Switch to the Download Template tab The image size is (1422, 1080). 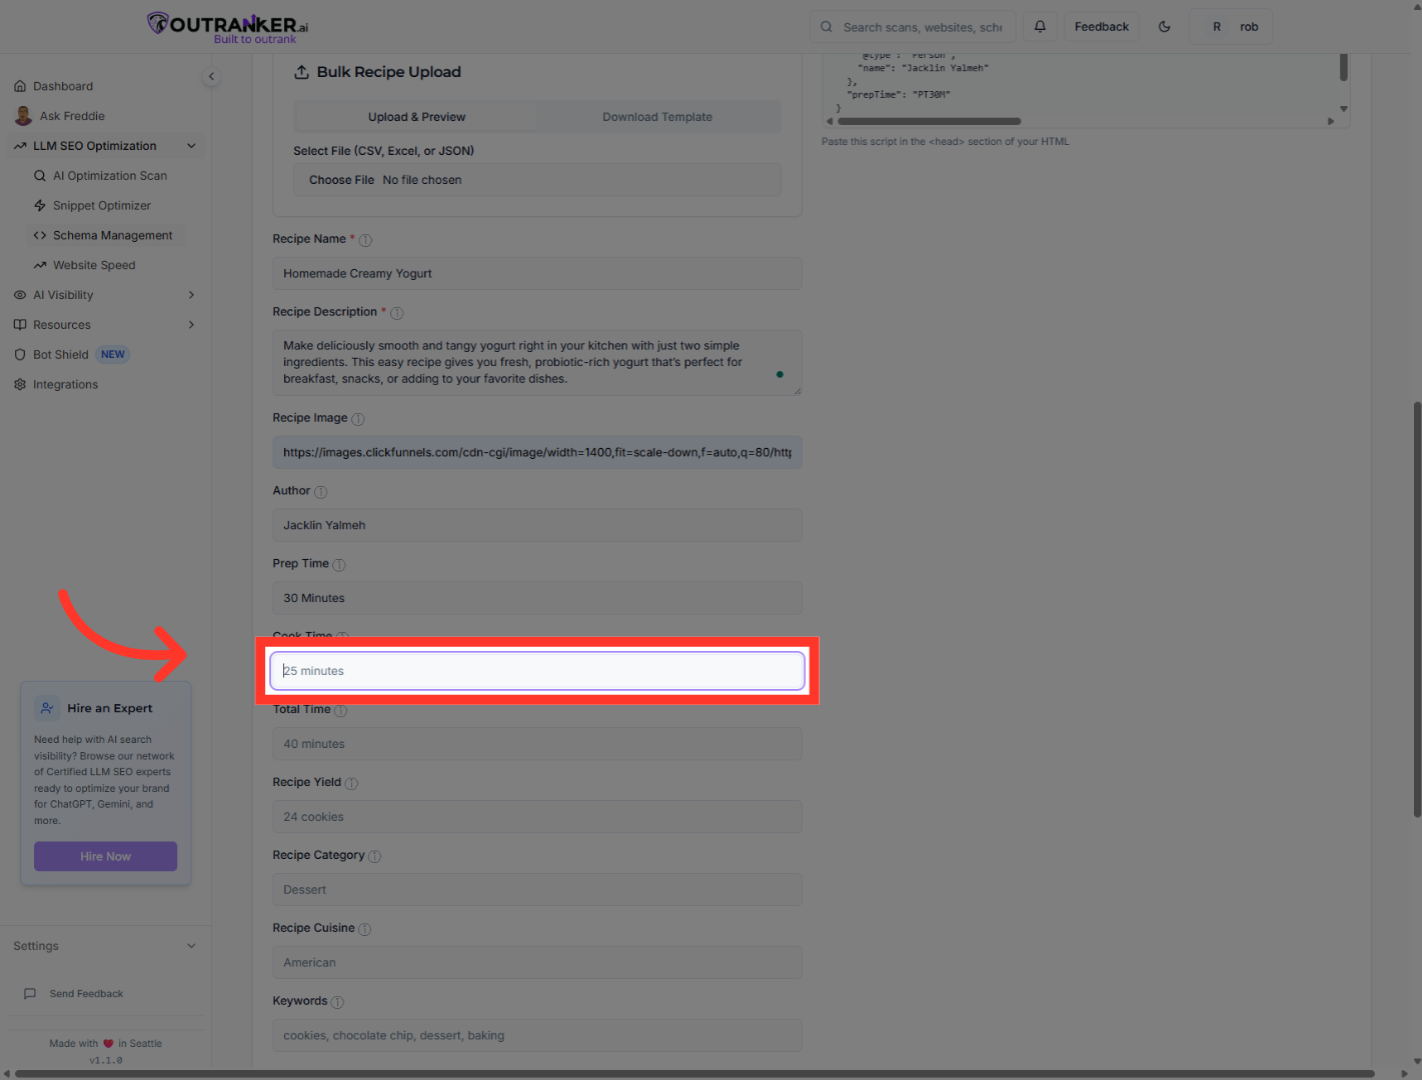tap(657, 117)
